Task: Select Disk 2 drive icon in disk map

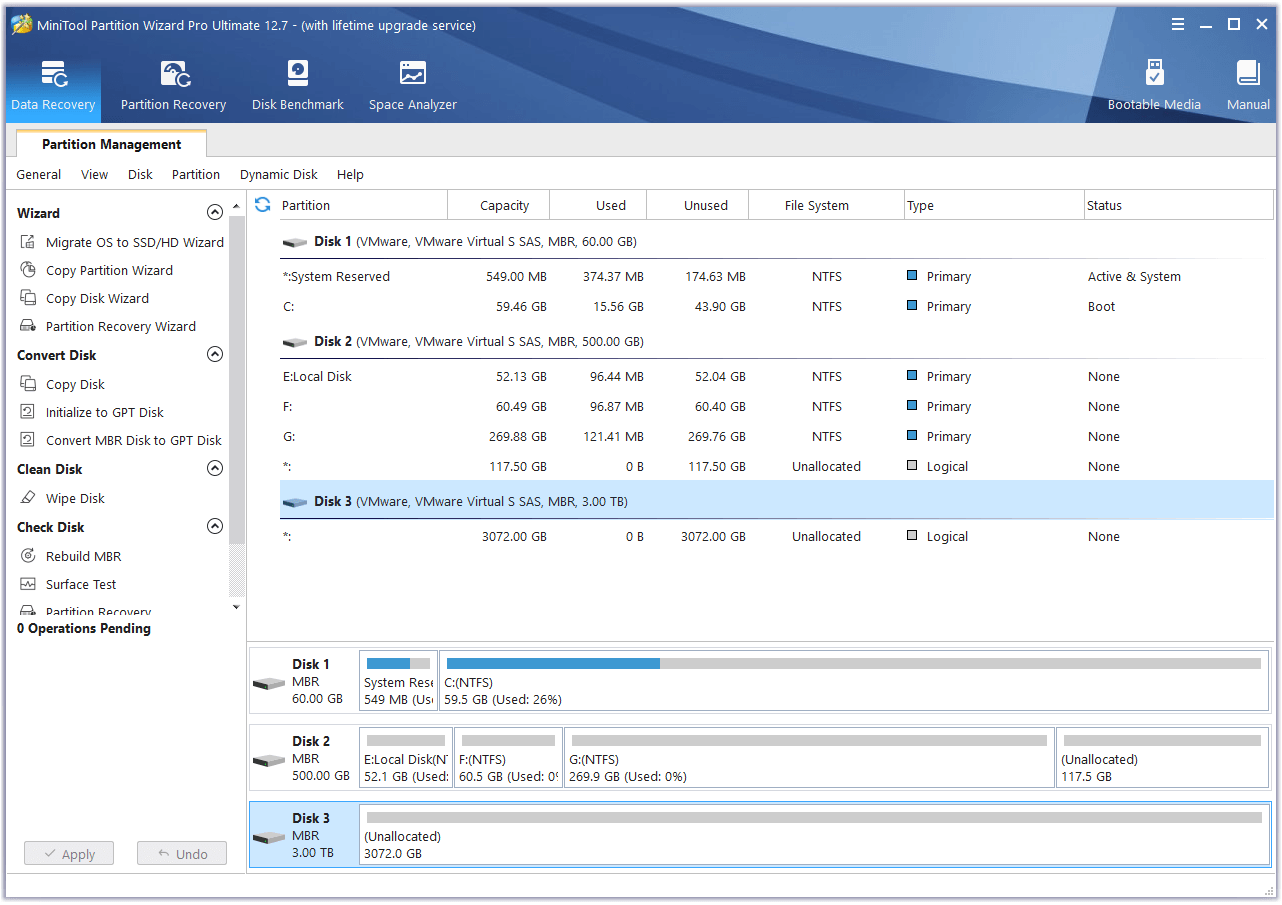Action: tap(269, 761)
